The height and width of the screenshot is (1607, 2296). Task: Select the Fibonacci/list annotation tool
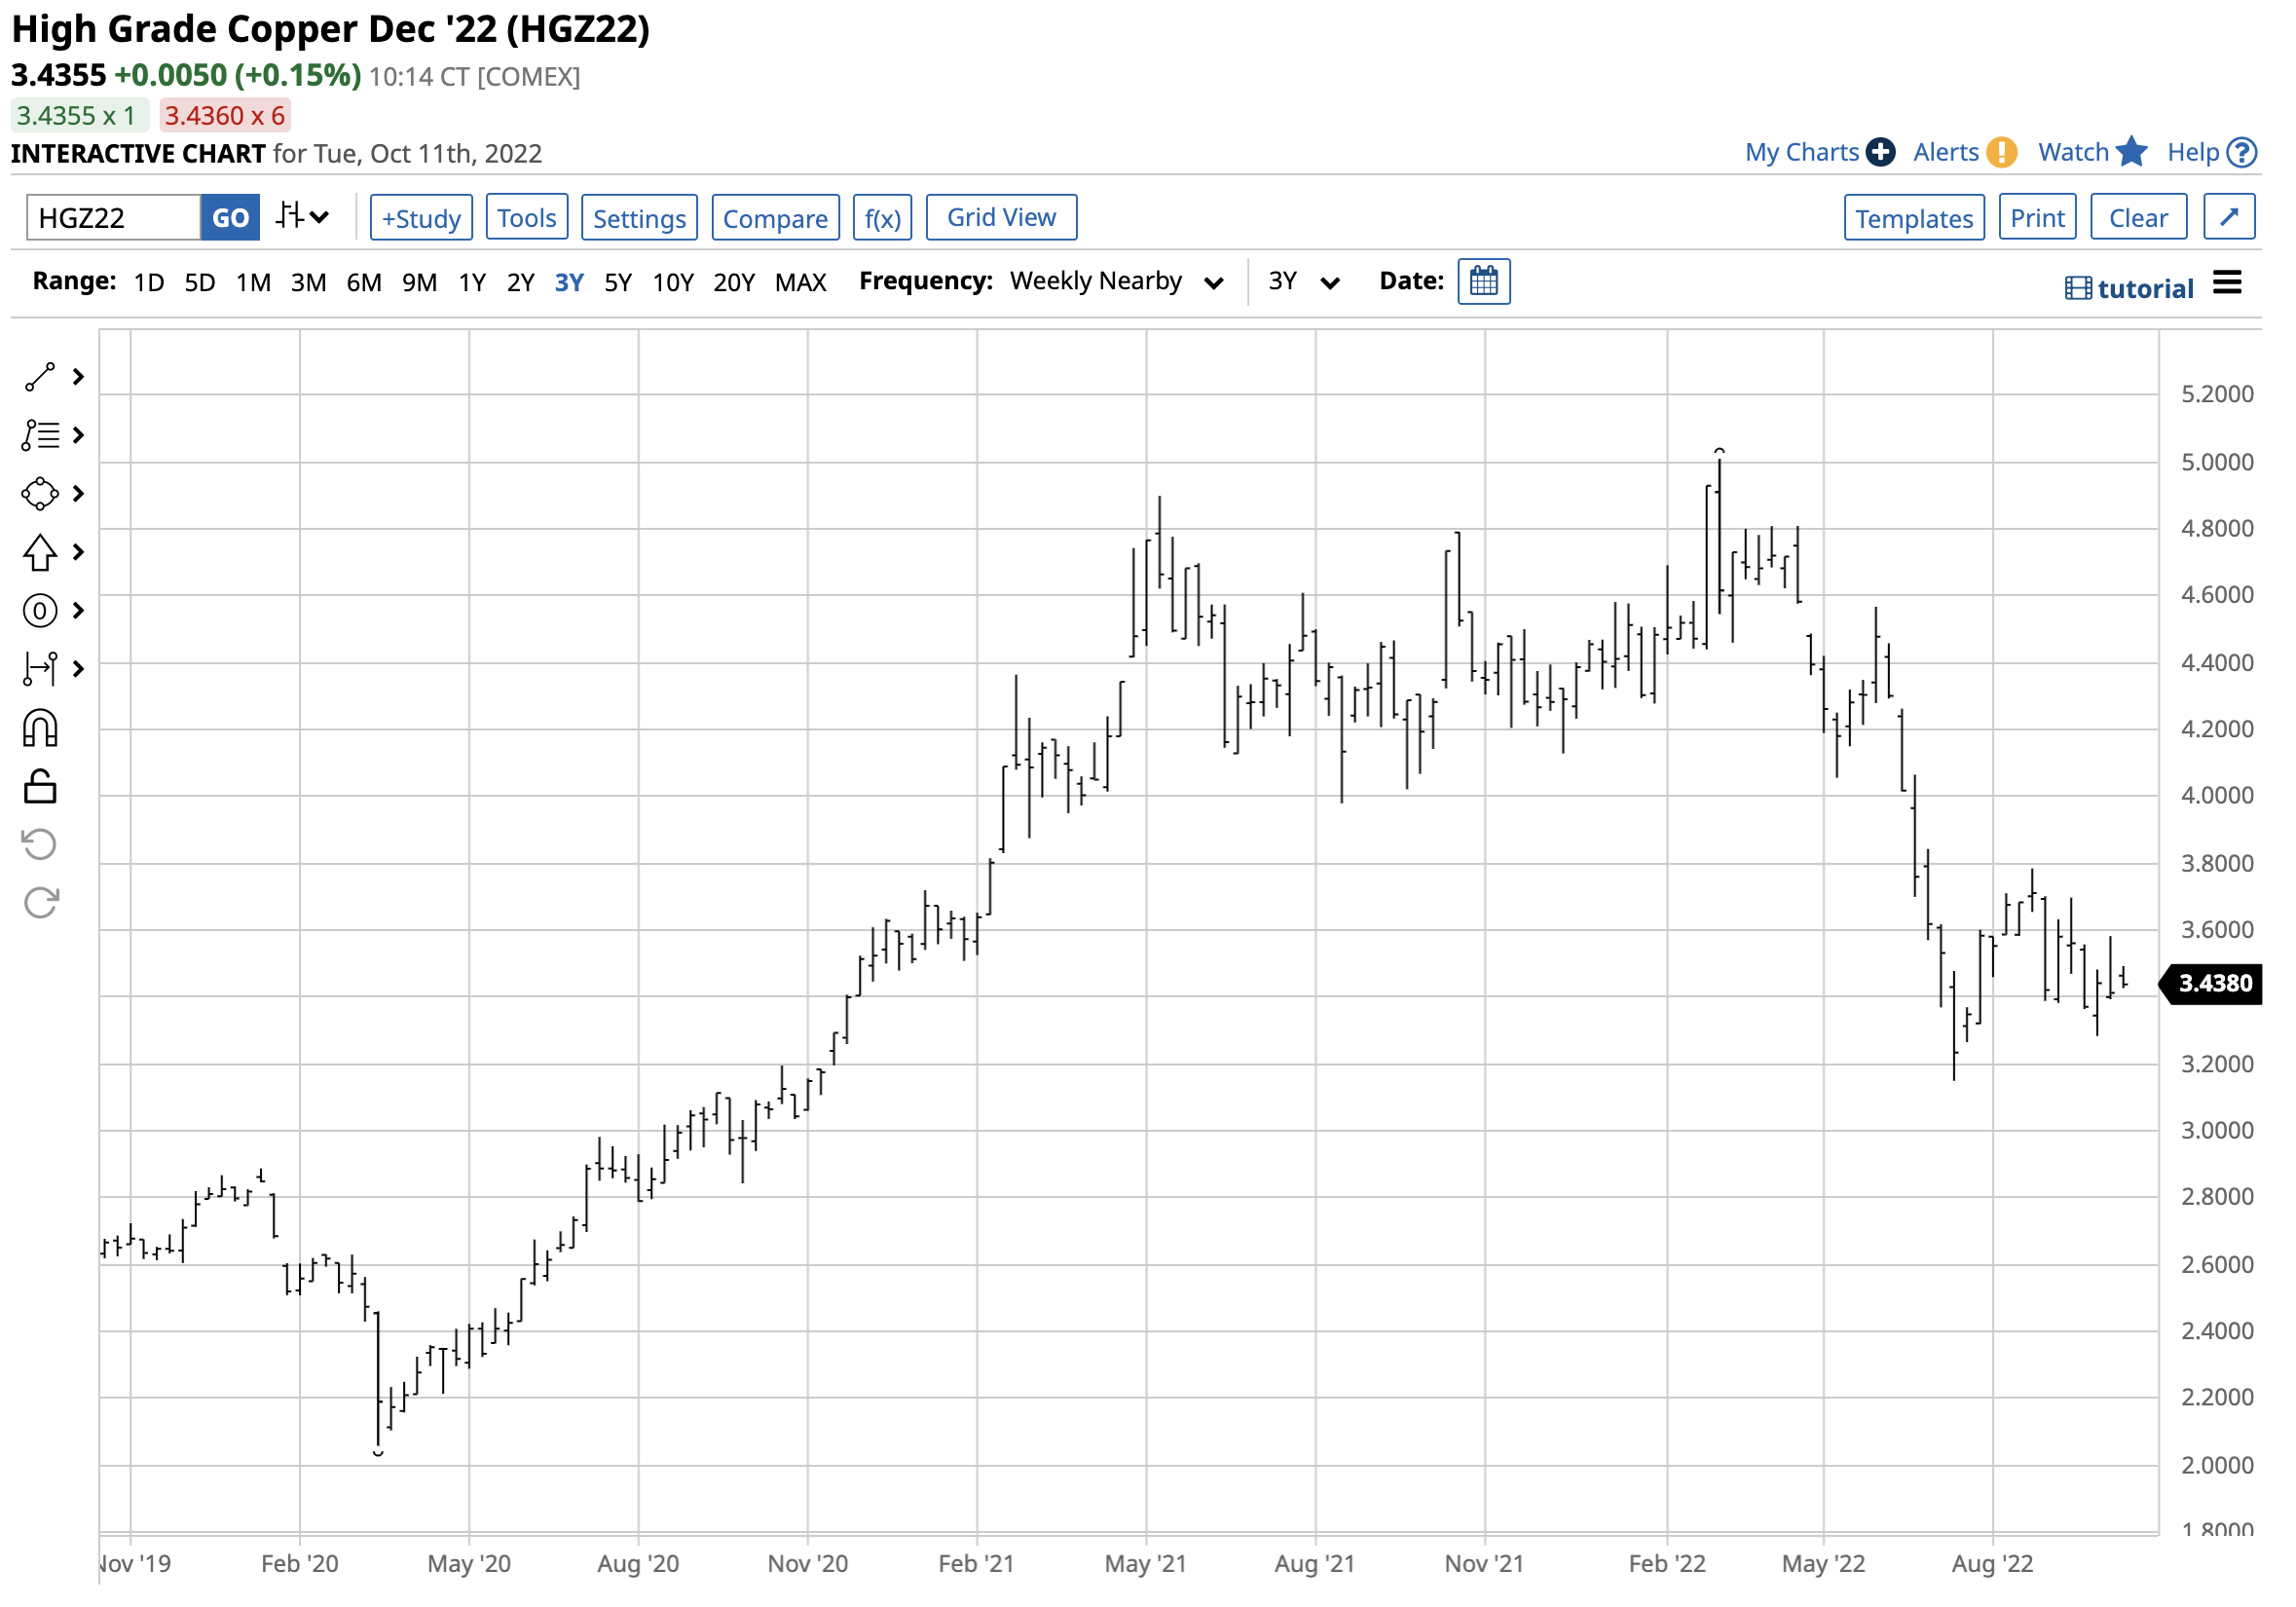click(40, 435)
